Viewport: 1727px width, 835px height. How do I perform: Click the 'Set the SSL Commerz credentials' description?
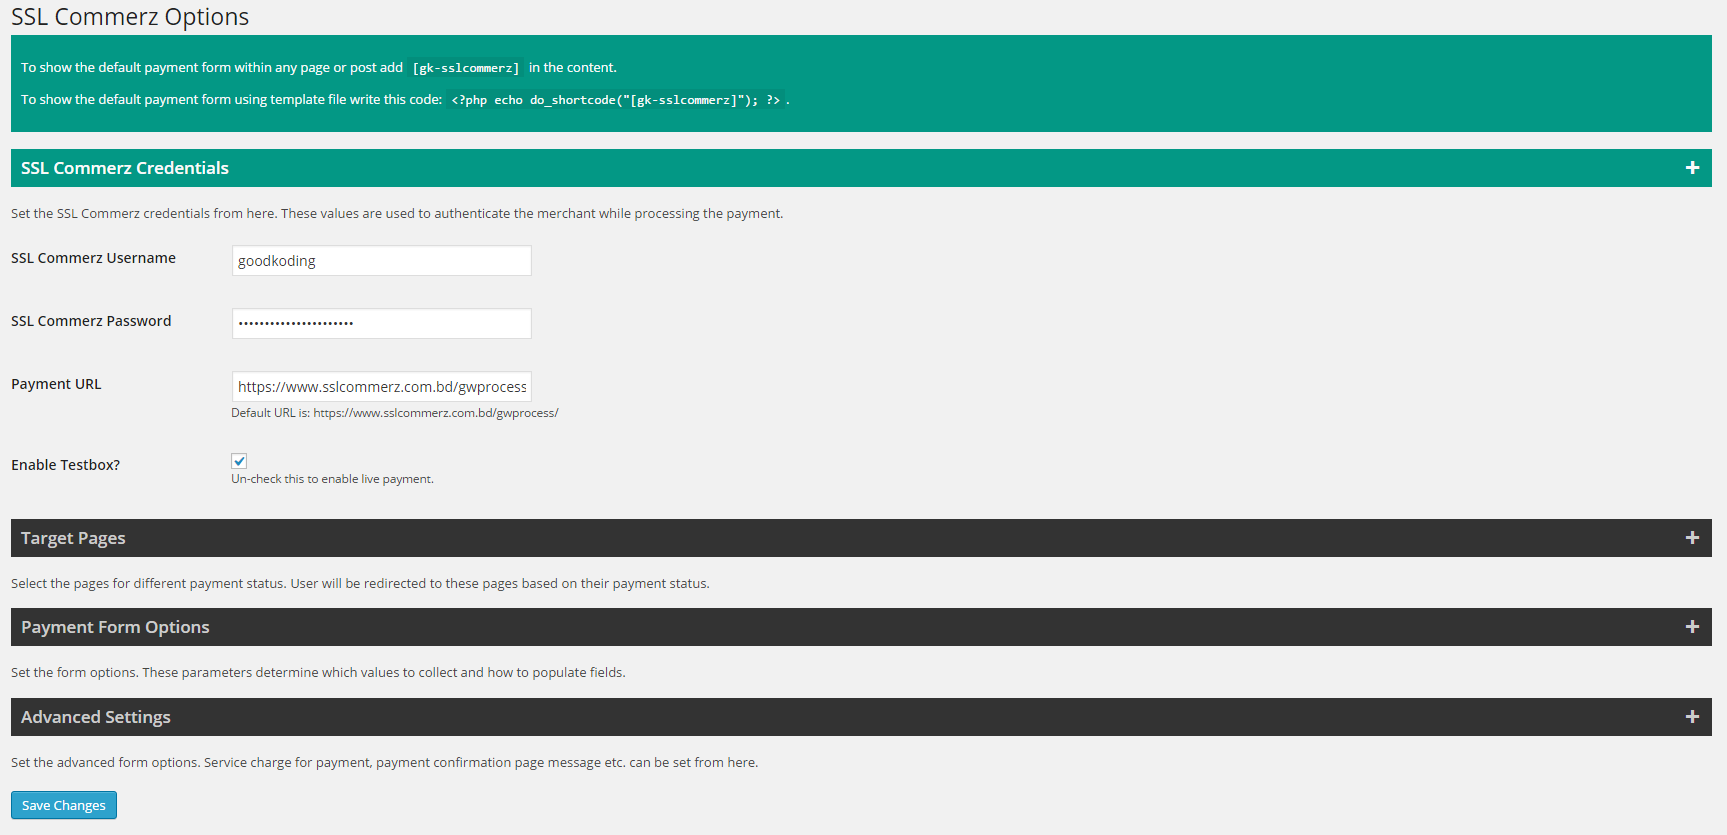click(397, 213)
